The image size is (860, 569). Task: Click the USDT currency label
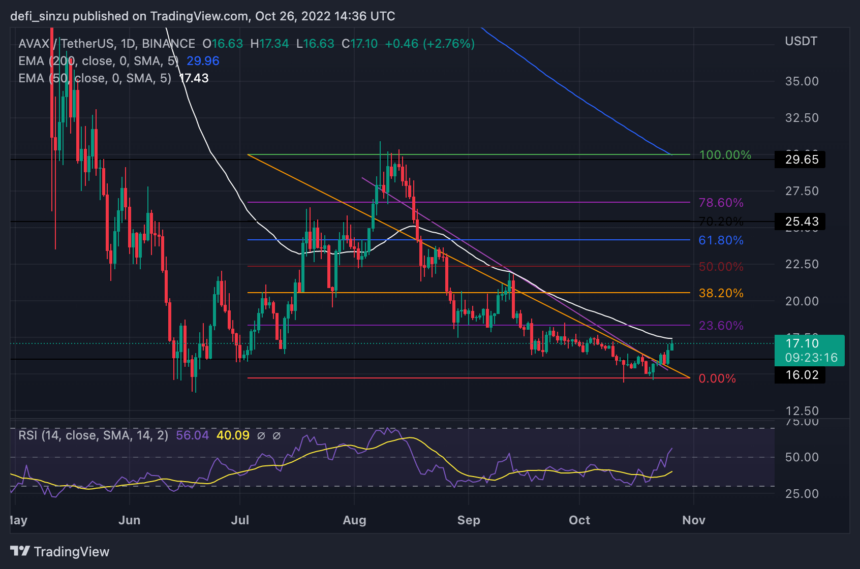(x=801, y=41)
